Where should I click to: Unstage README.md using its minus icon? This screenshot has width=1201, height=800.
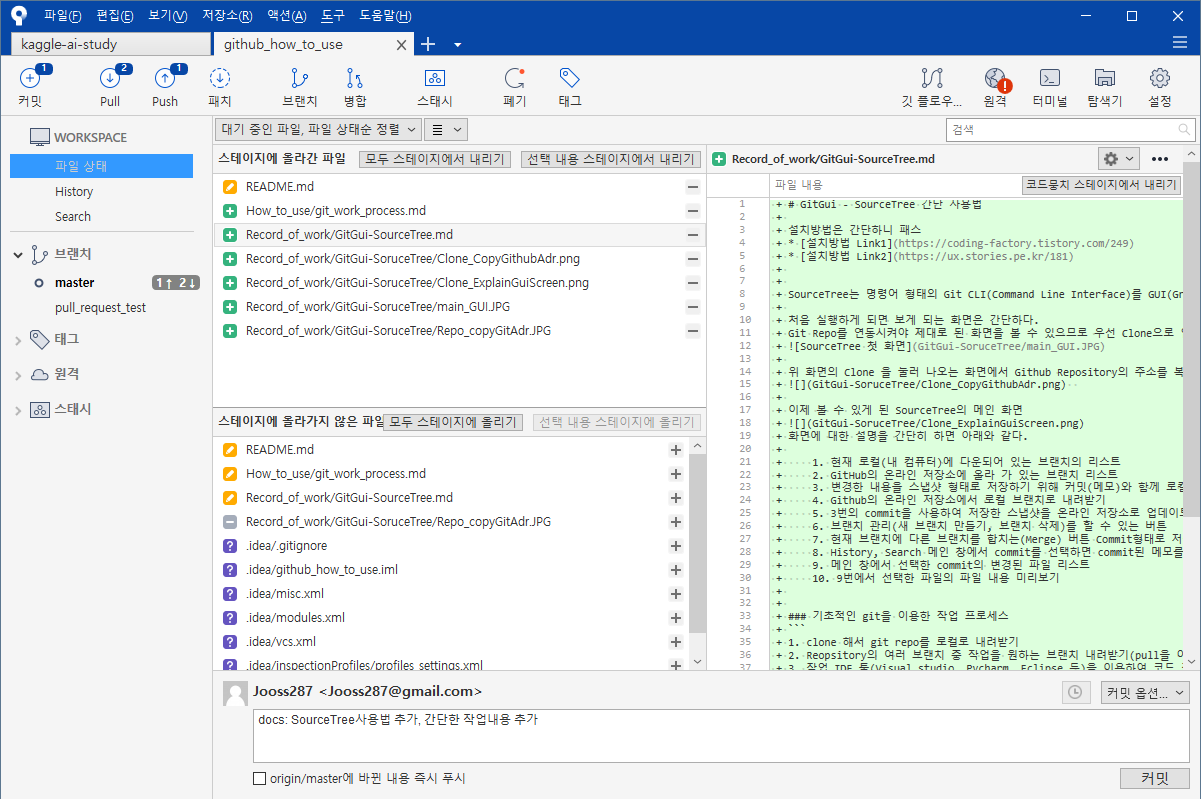(x=693, y=187)
